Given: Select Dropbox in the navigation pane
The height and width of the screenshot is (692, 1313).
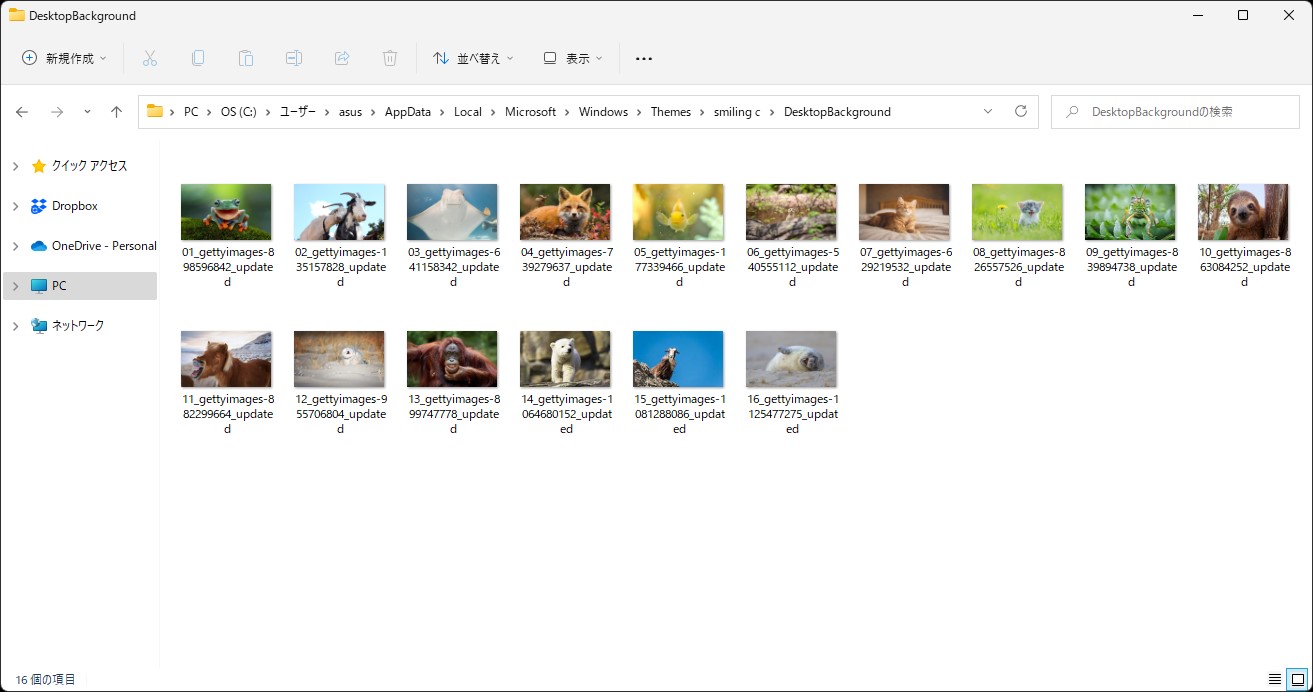Looking at the screenshot, I should 75,206.
